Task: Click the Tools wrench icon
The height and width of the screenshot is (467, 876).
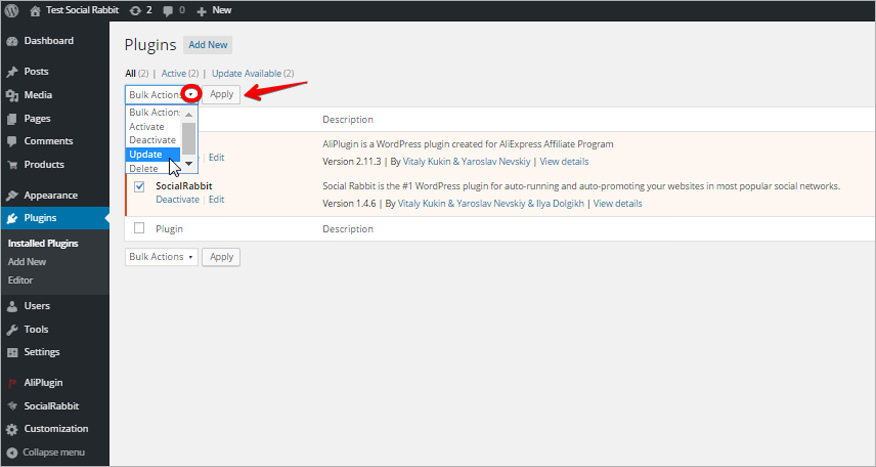Action: click(12, 330)
